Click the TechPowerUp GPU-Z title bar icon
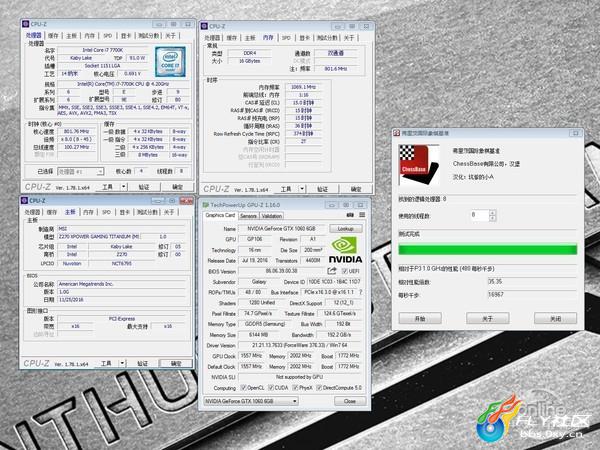This screenshot has width=600, height=450. click(205, 205)
